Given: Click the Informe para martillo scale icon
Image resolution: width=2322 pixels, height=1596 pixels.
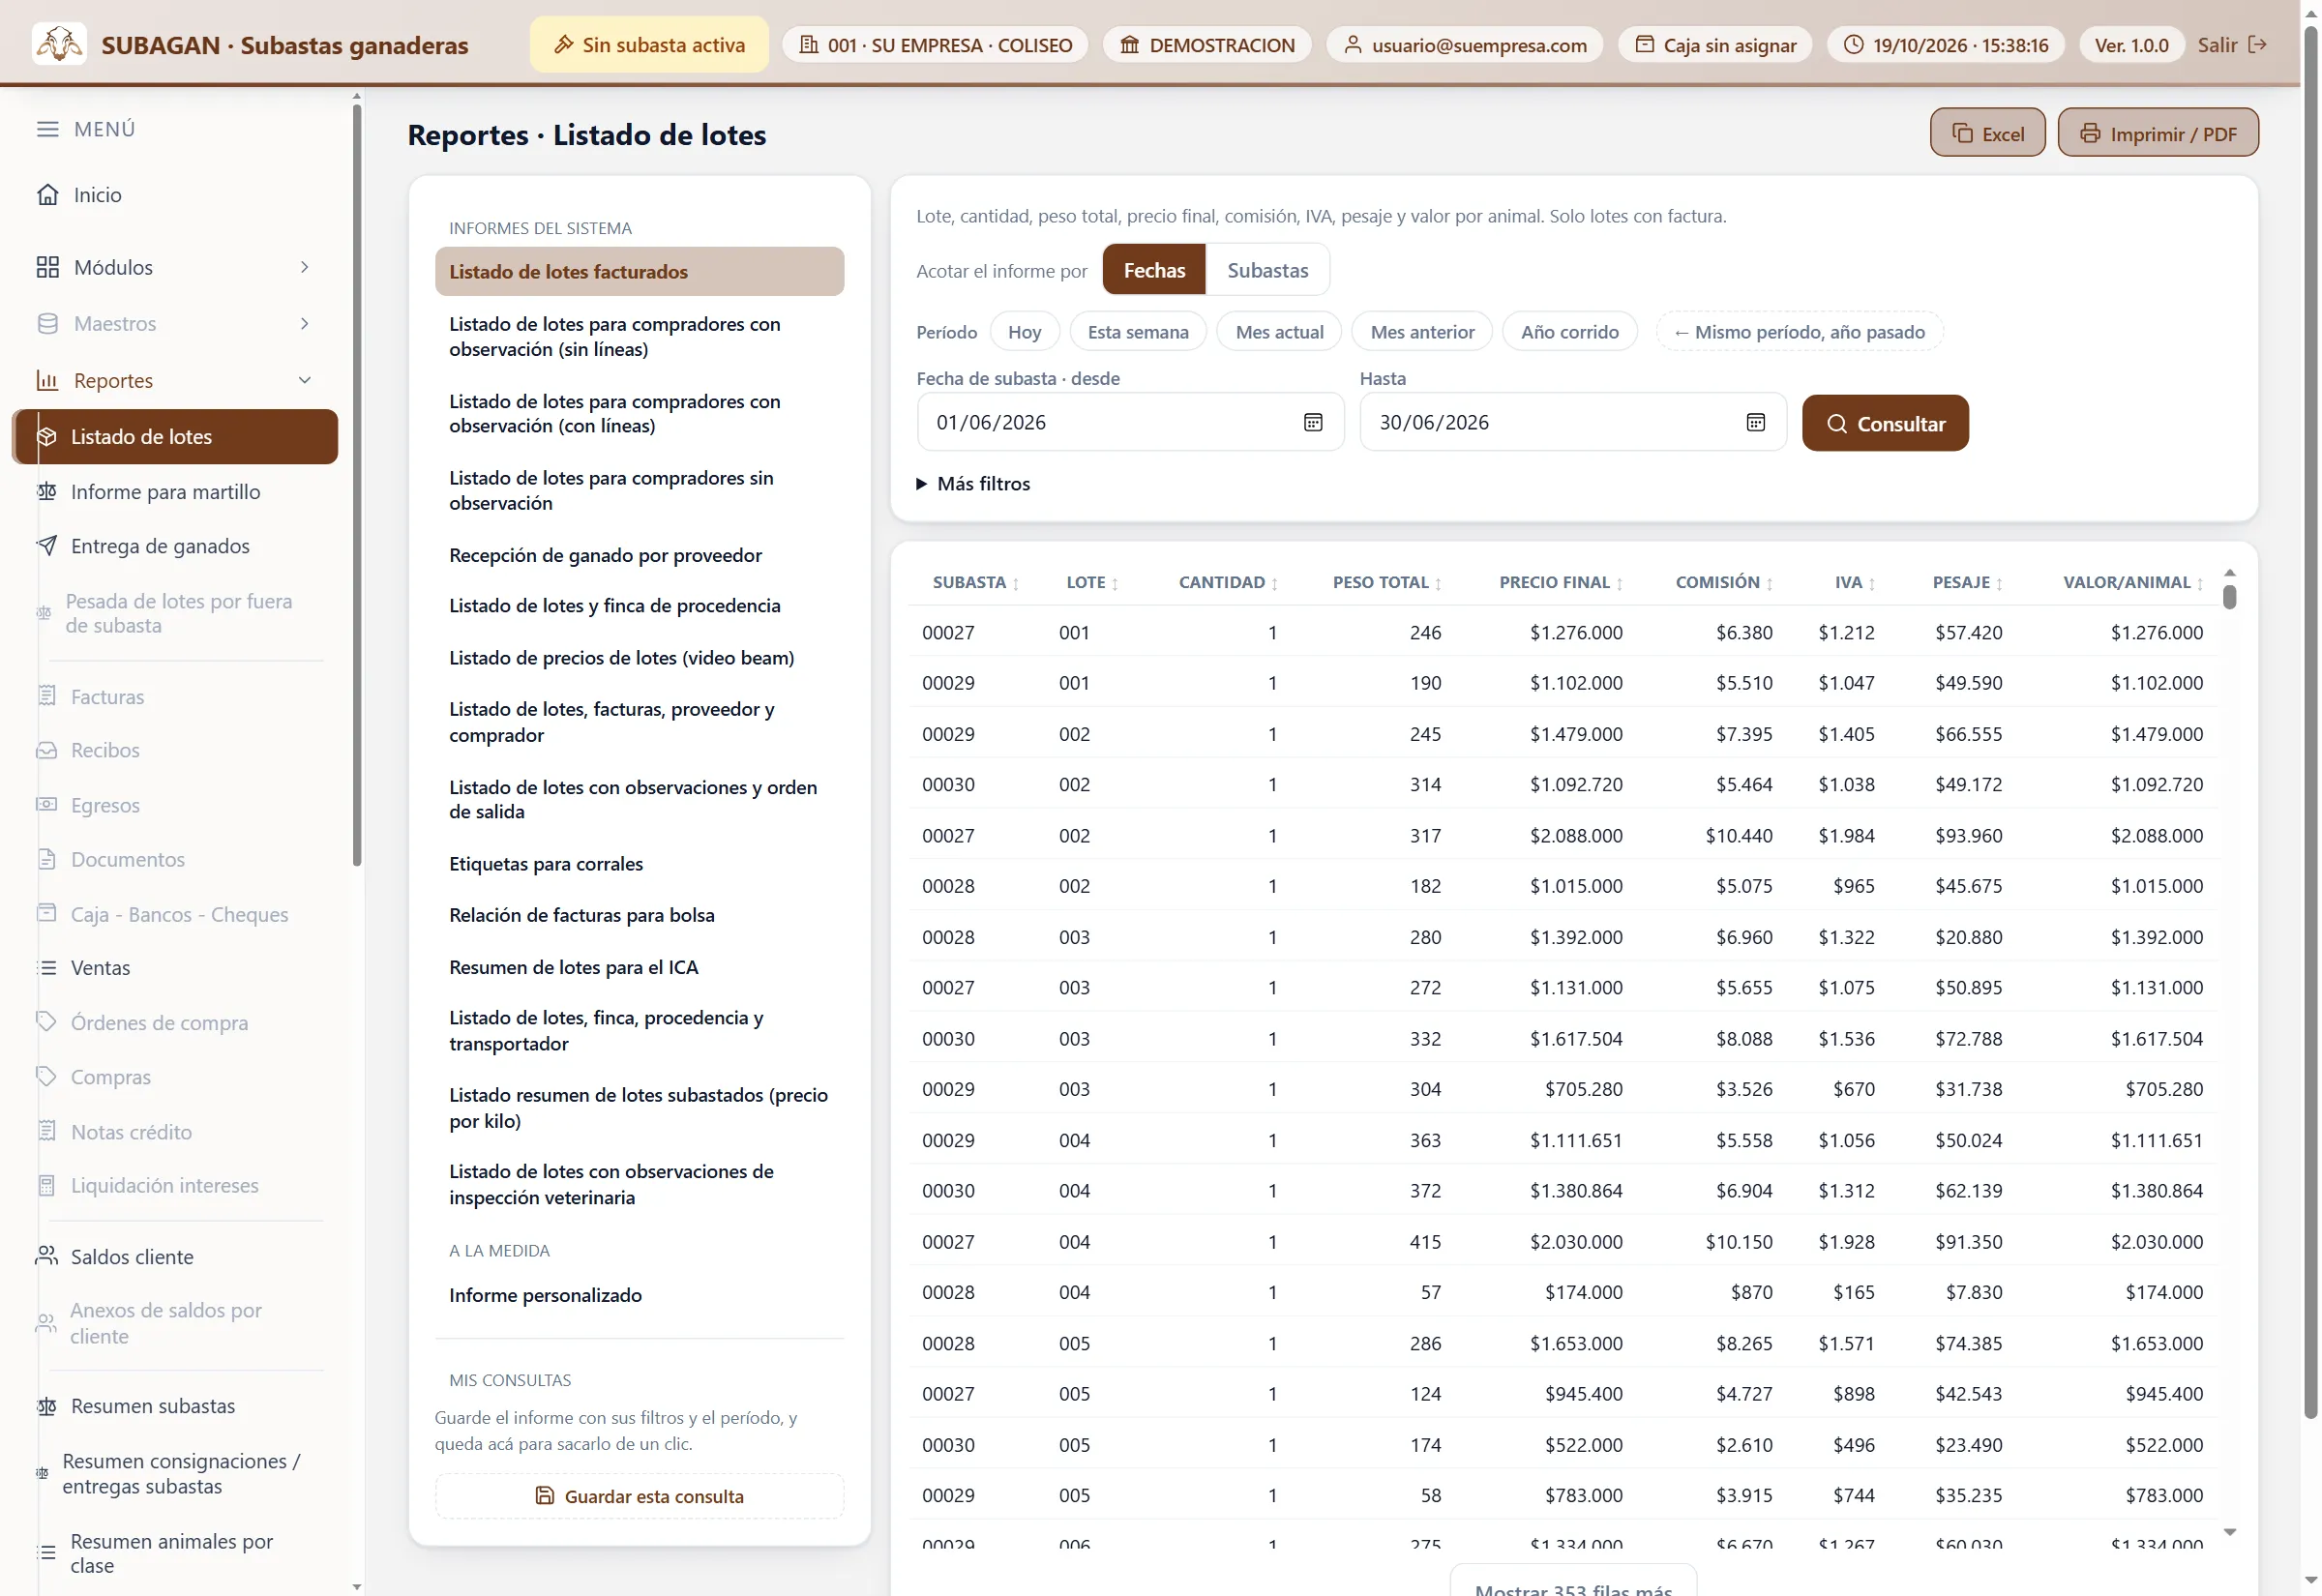Looking at the screenshot, I should (x=47, y=491).
